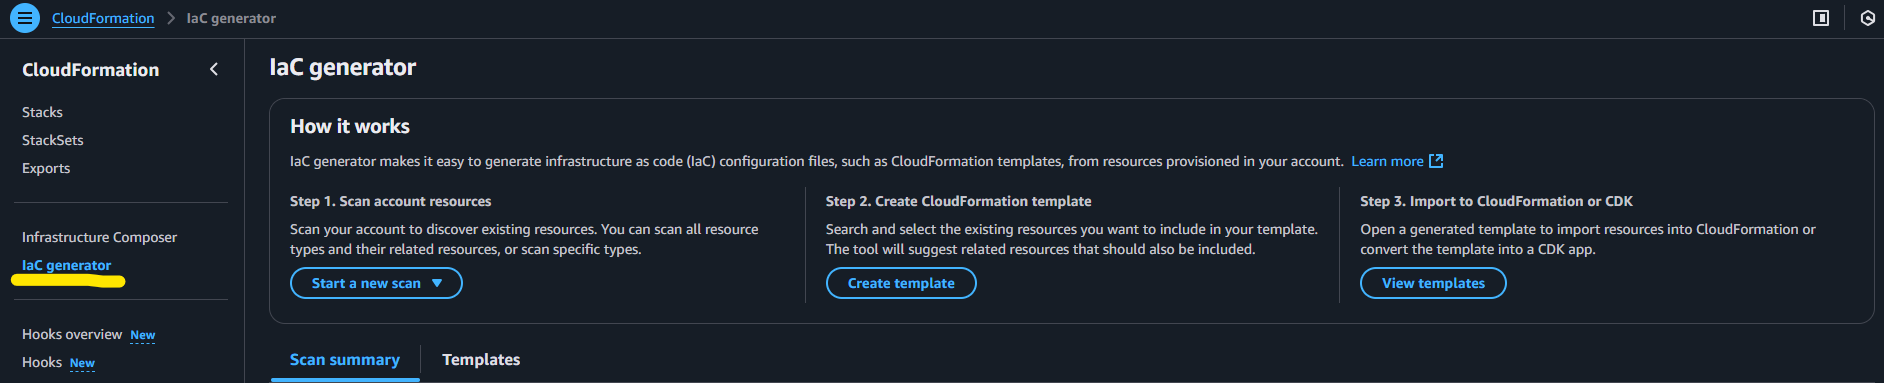
Task: Click the View templates button
Action: 1433,283
